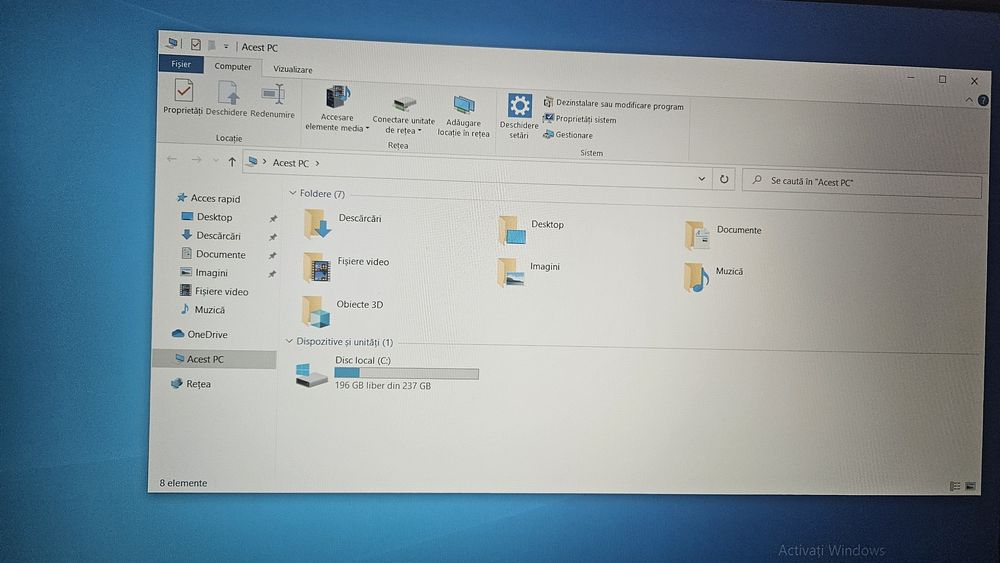This screenshot has height=563, width=1000.
Task: Click the Proprietăți ribbon icon
Action: [184, 91]
